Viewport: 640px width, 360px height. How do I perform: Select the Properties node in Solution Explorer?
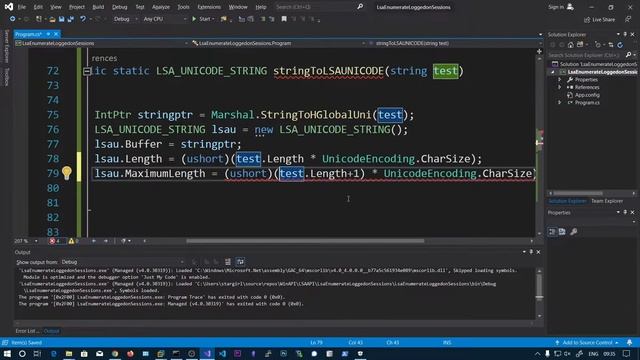pyautogui.click(x=586, y=80)
